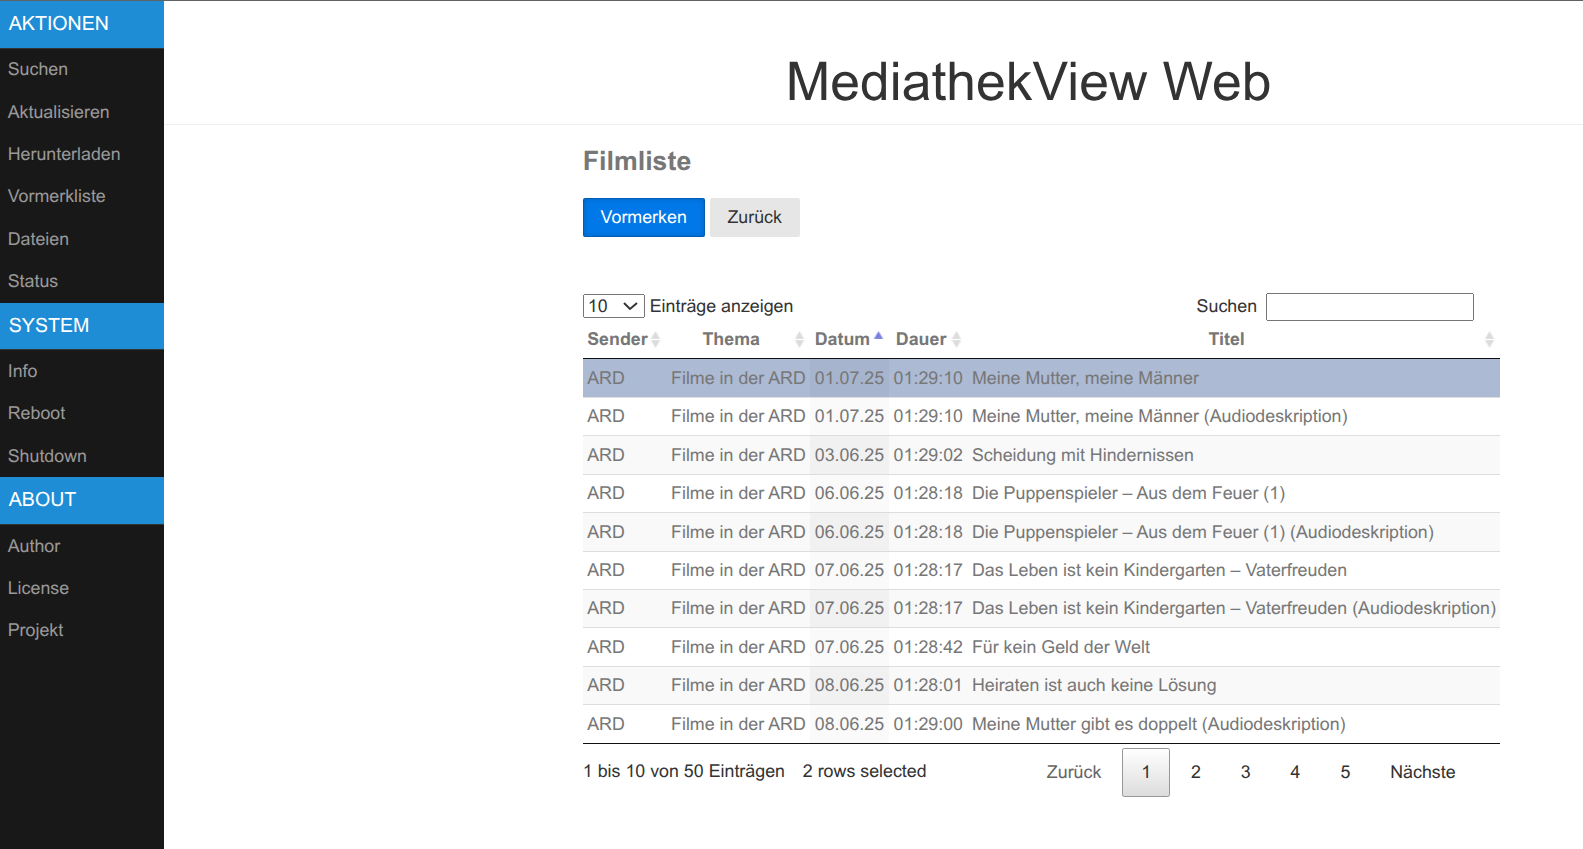Open the entries-per-page dropdown
1583x849 pixels.
click(613, 306)
